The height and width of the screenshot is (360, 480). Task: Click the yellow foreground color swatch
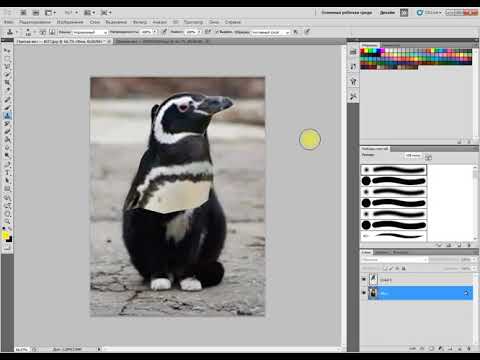6,236
